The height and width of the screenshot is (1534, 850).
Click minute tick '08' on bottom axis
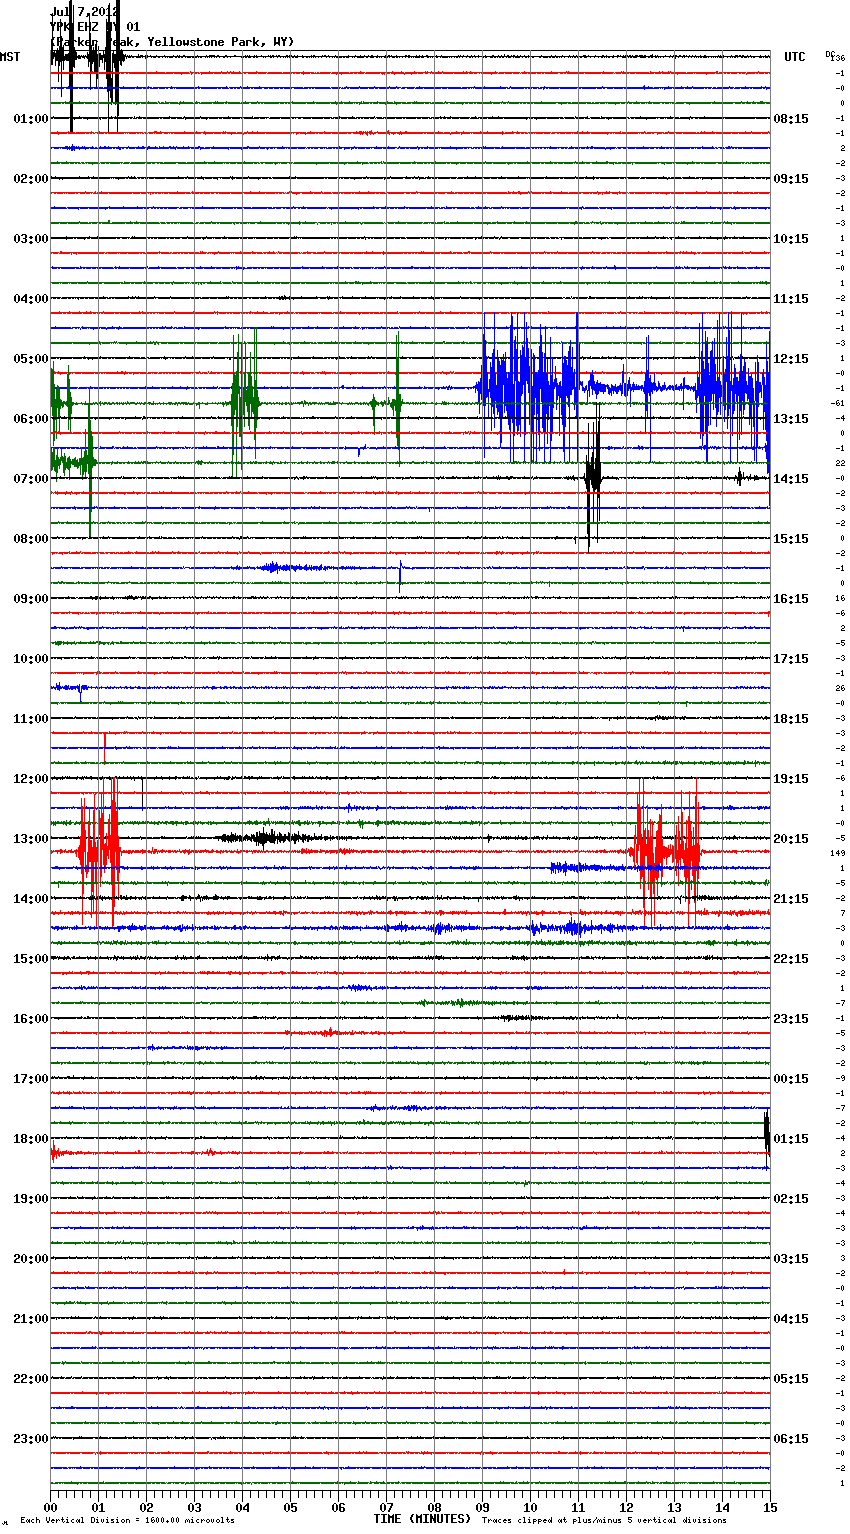[434, 1507]
